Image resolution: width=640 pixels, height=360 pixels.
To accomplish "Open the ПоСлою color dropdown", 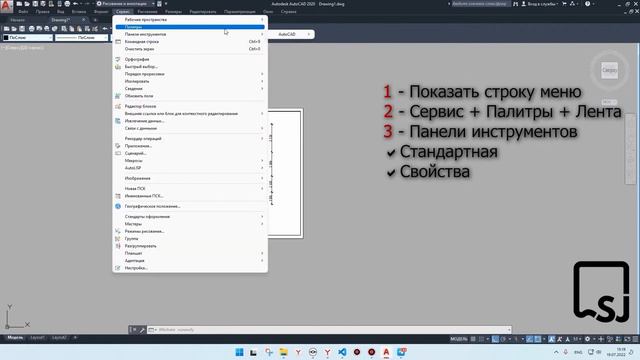I will pos(28,38).
